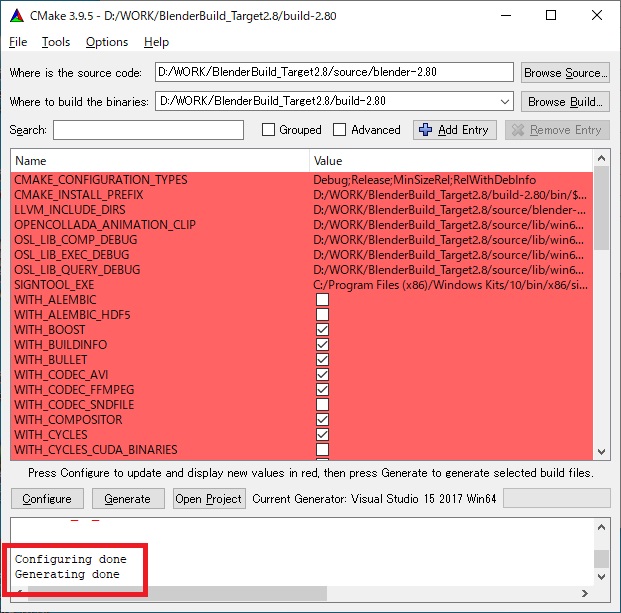Image resolution: width=621 pixels, height=613 pixels.
Task: Uncheck the WITH_BOOST checkbox
Action: (322, 329)
